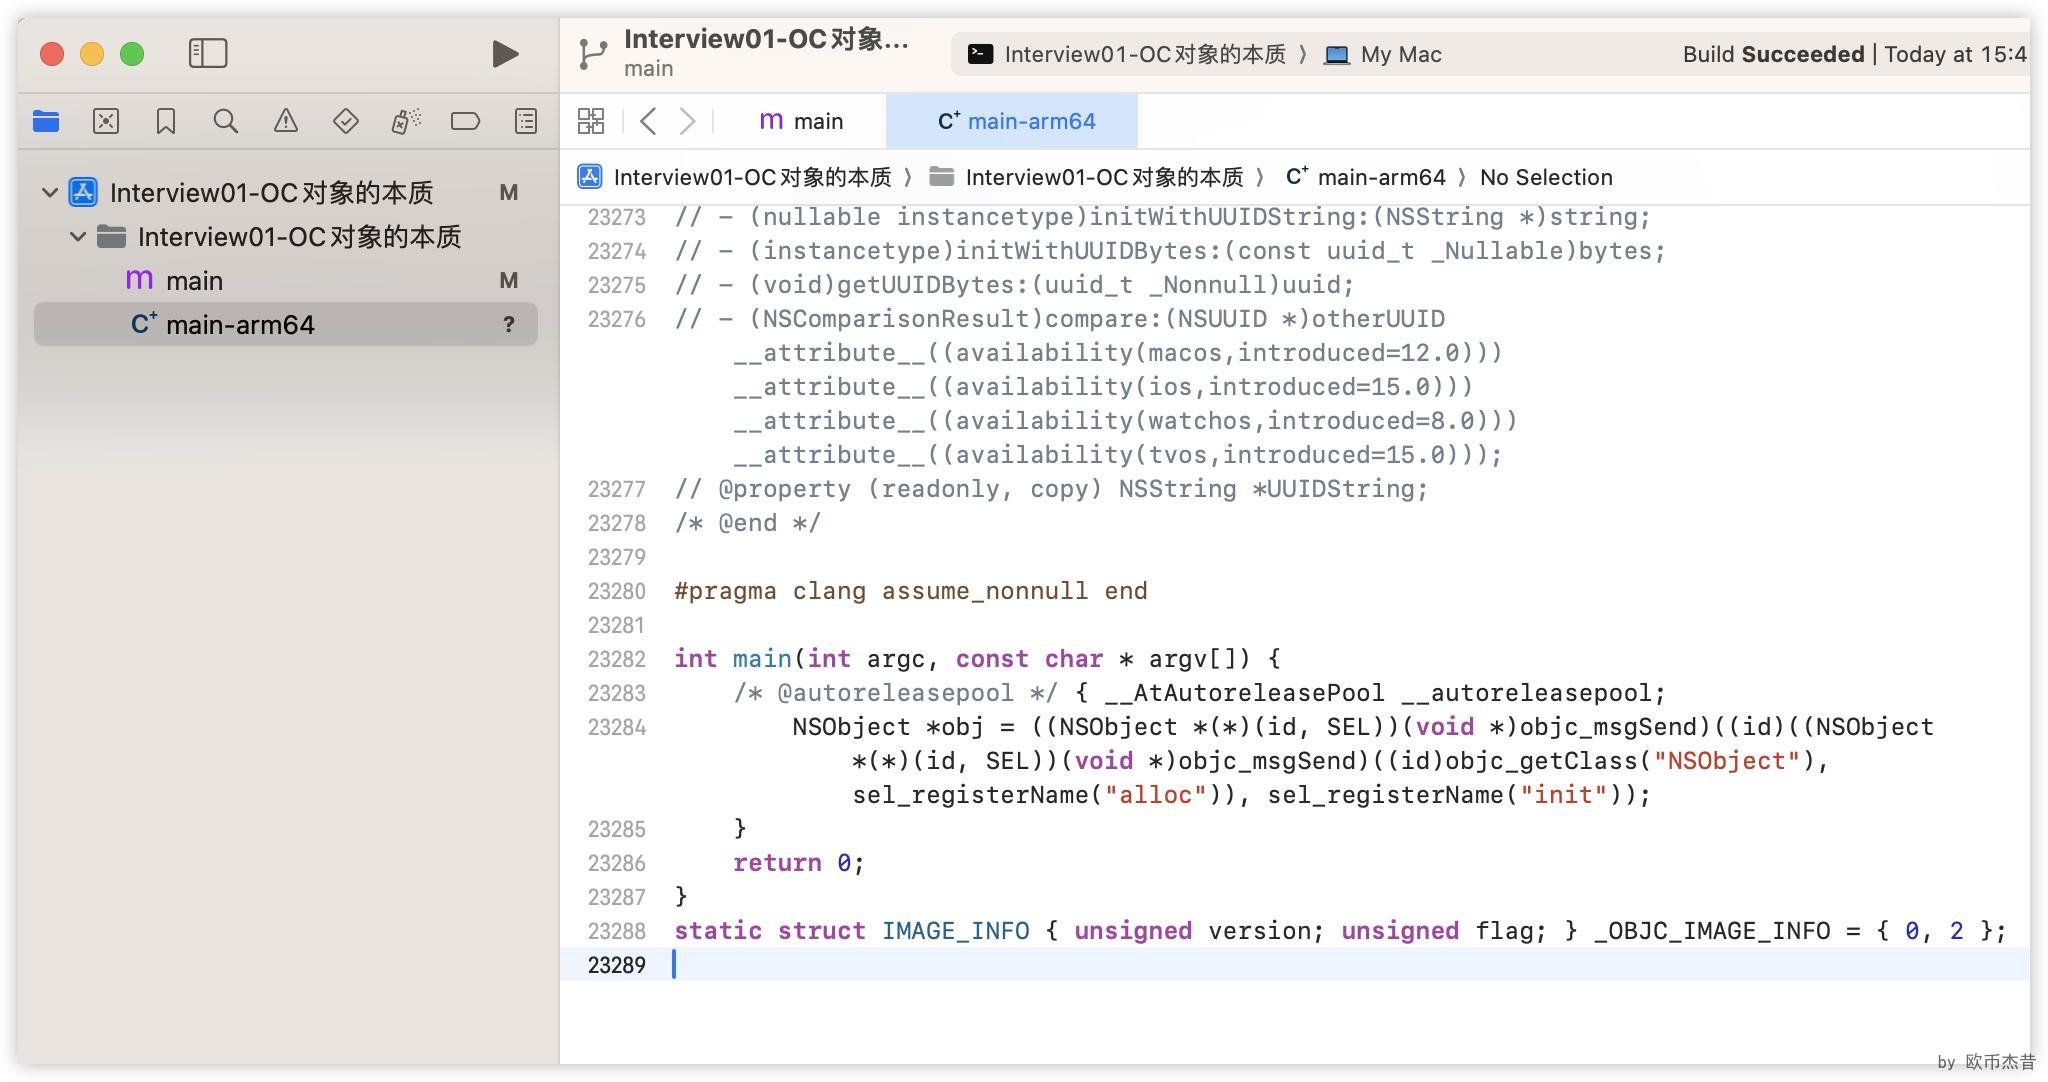2048x1082 pixels.
Task: Select the main-arm64 tab
Action: coord(1014,120)
